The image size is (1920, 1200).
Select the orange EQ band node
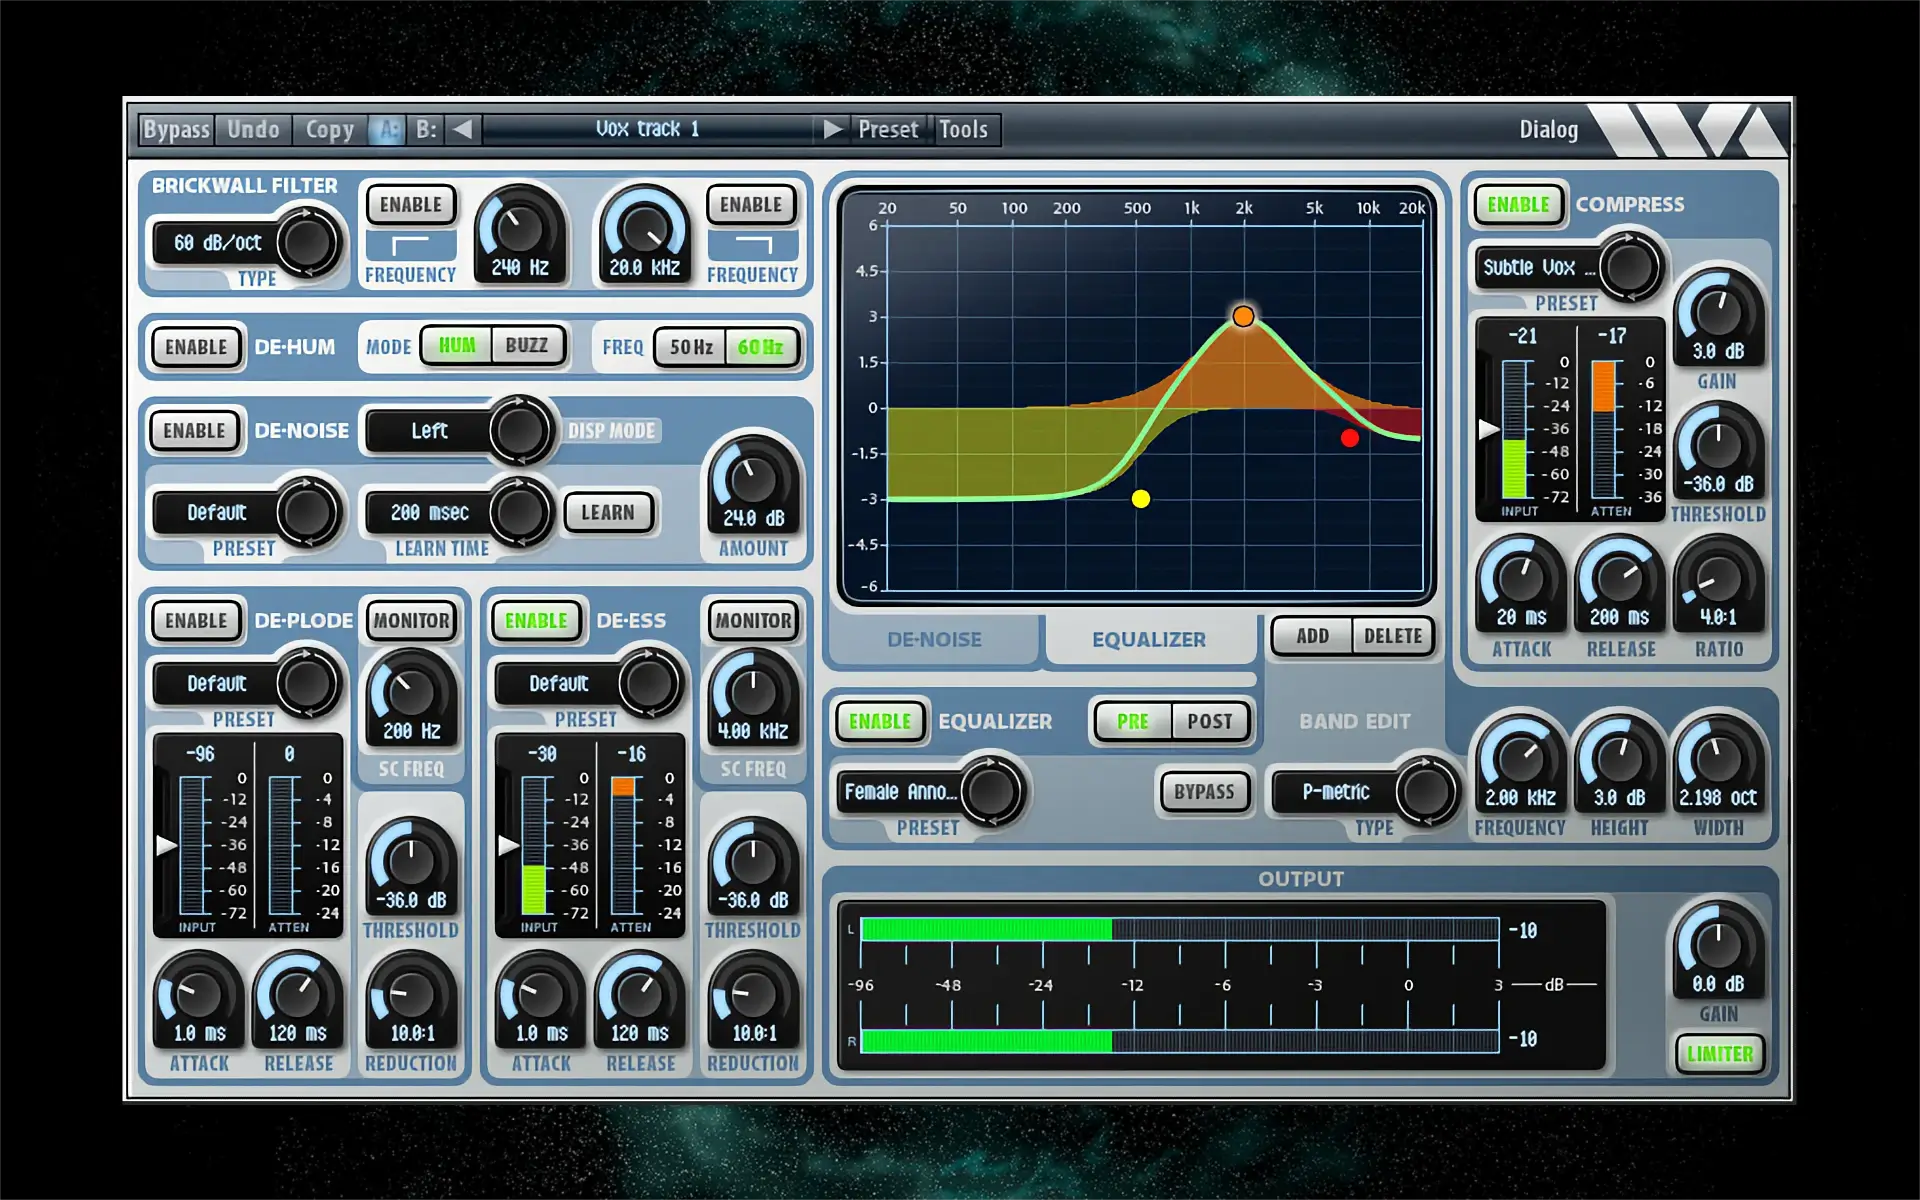point(1243,316)
